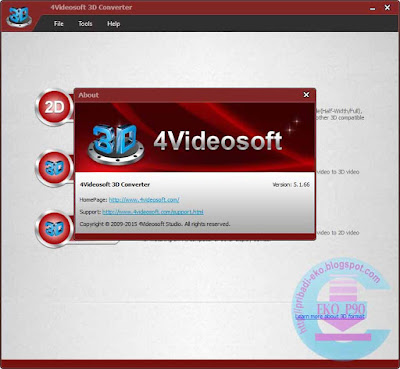Open the Help menu
This screenshot has width=400, height=369.
(113, 24)
